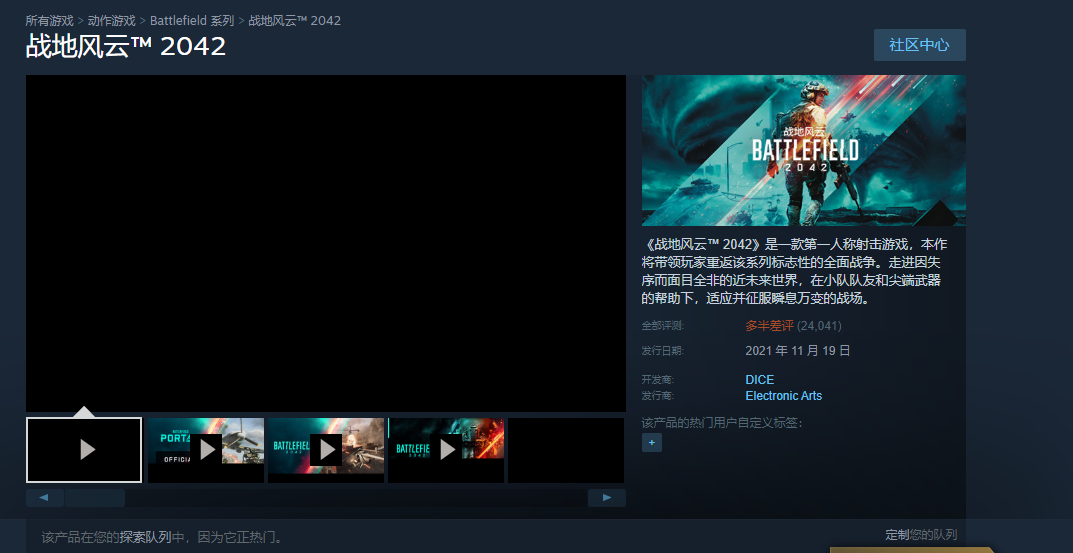Screen dimensions: 1073x553
Task: Open the Battlefield 系列 breadcrumb link
Action: click(x=192, y=21)
